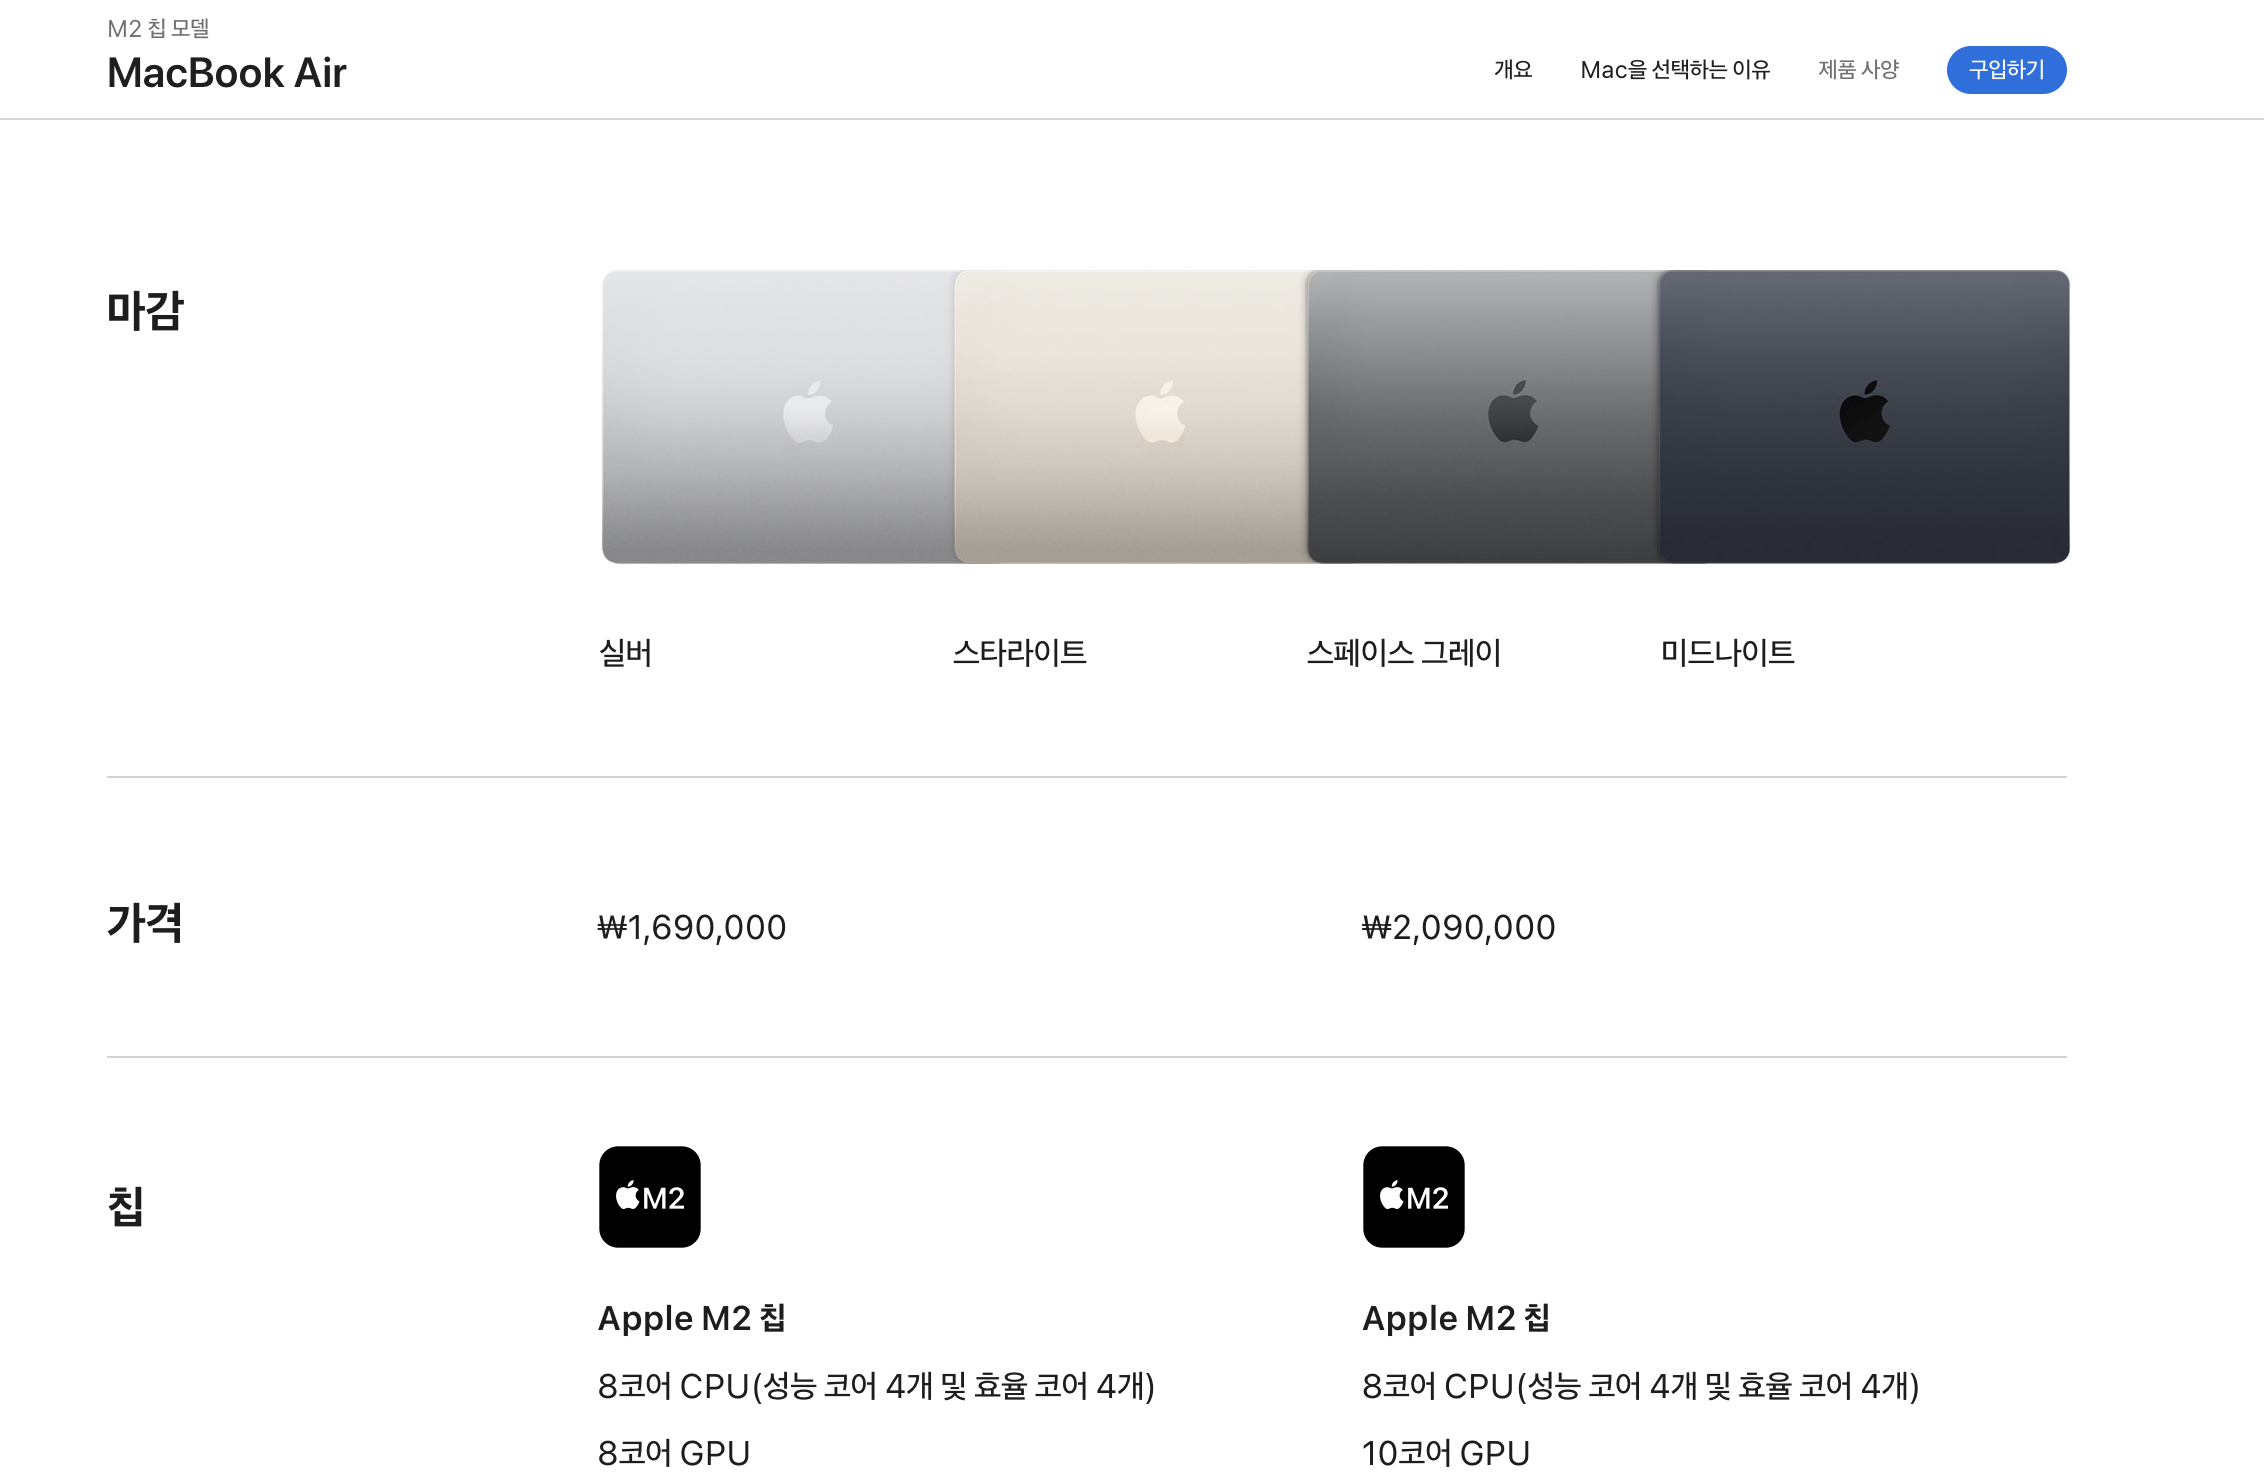Click Apple logo on Space Gray MacBook
The height and width of the screenshot is (1482, 2264).
1513,412
